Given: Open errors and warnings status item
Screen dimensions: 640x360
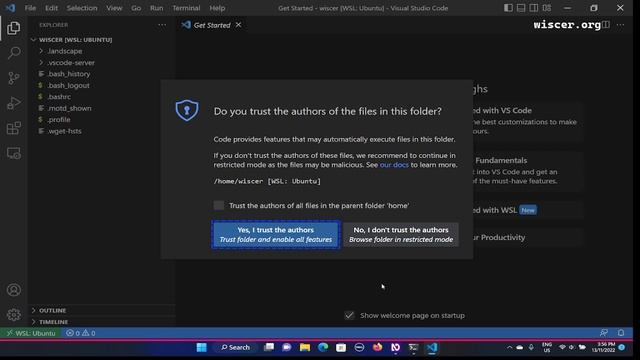Looking at the screenshot, I should pos(81,333).
